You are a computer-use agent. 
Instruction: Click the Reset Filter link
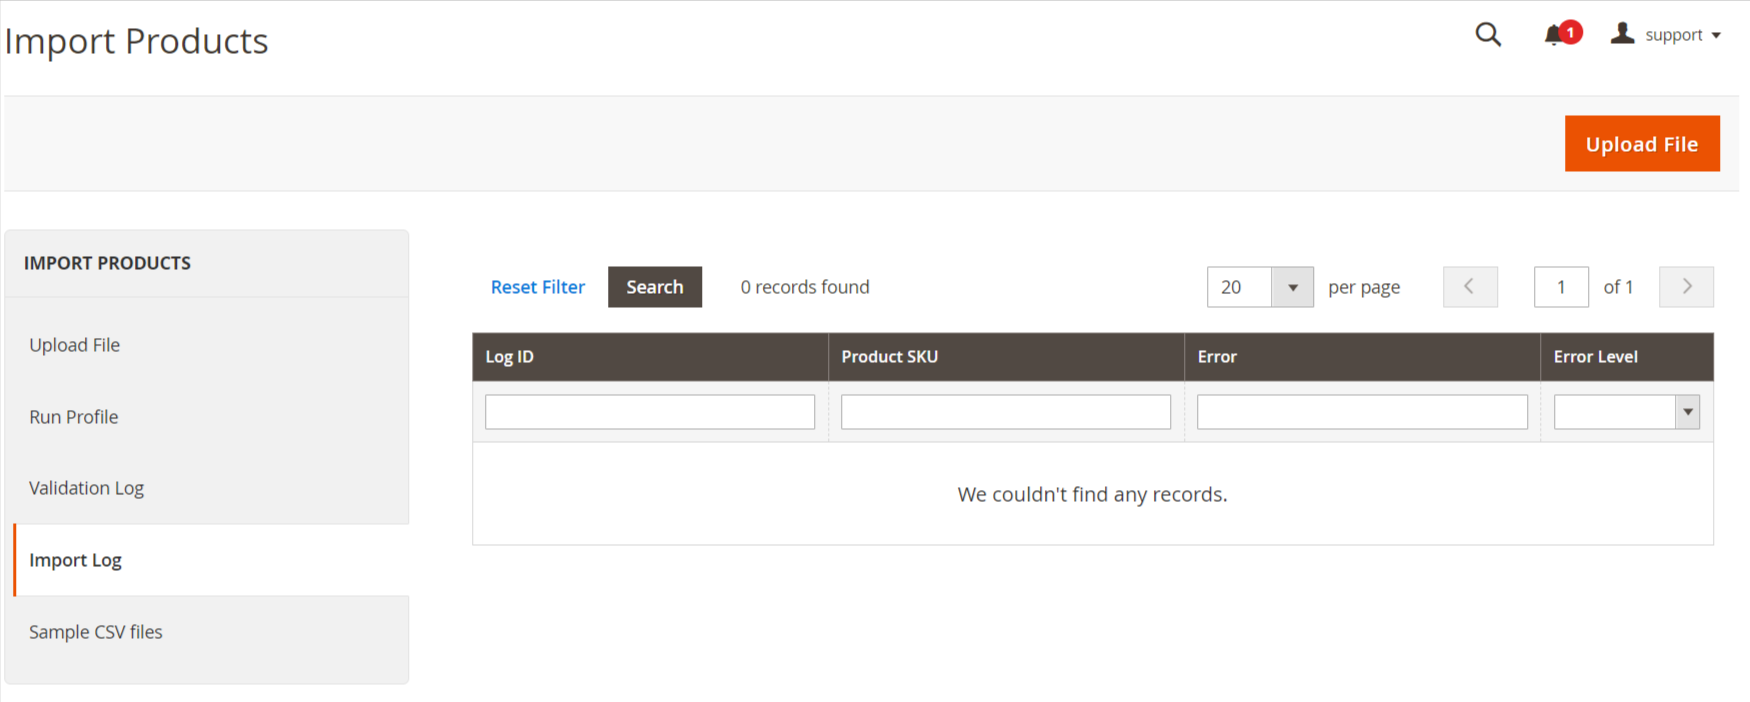(x=538, y=287)
